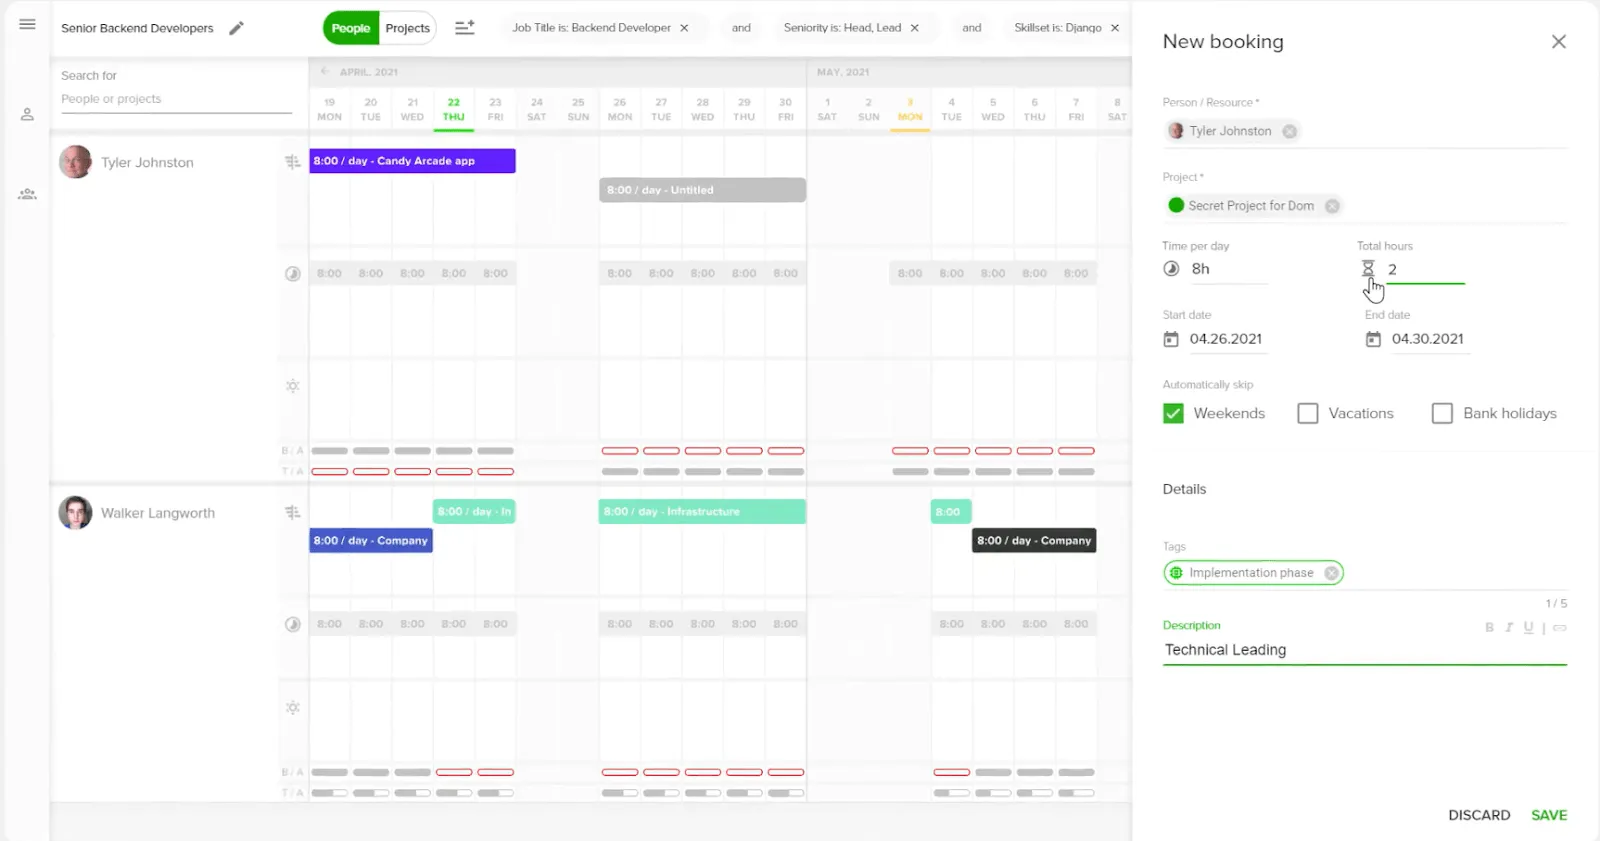1600x841 pixels.
Task: Edit the Total hours value field
Action: tap(1425, 269)
